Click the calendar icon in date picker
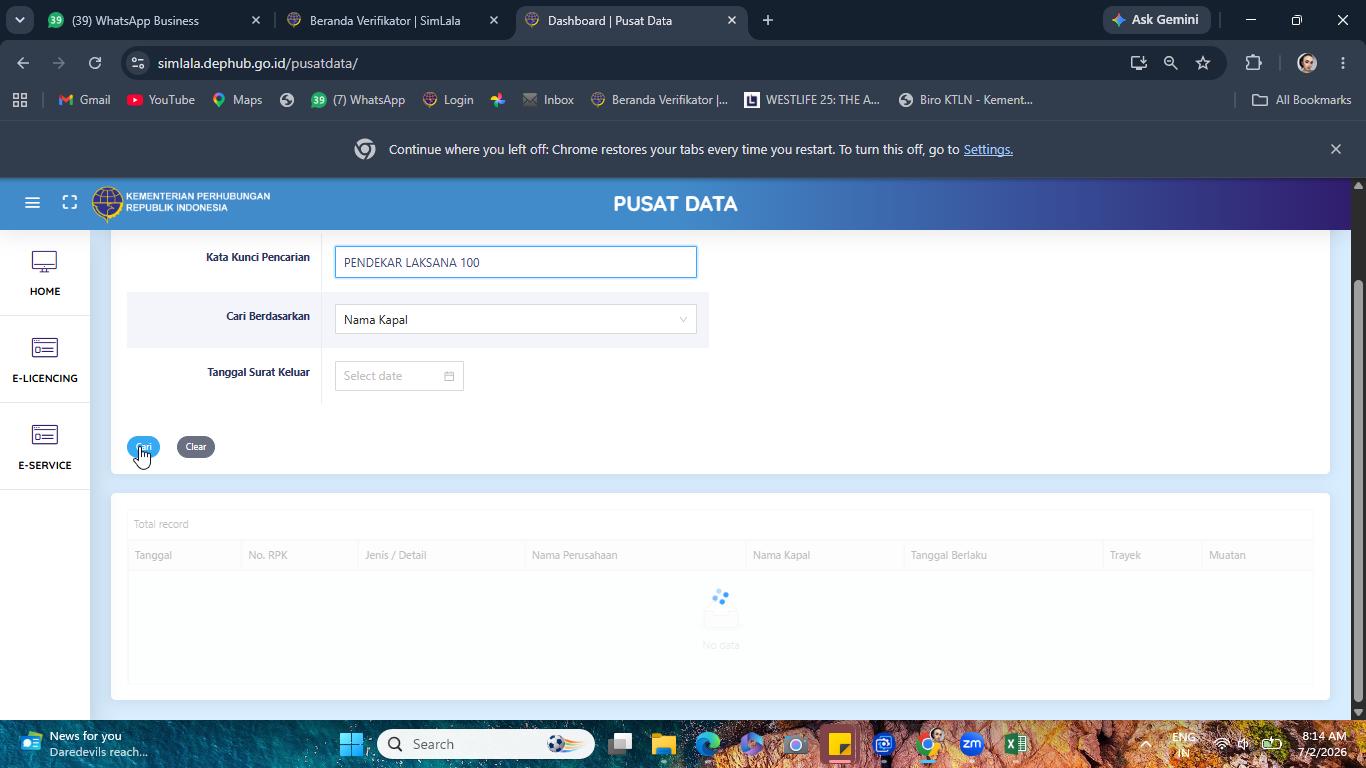This screenshot has width=1366, height=768. [x=449, y=376]
